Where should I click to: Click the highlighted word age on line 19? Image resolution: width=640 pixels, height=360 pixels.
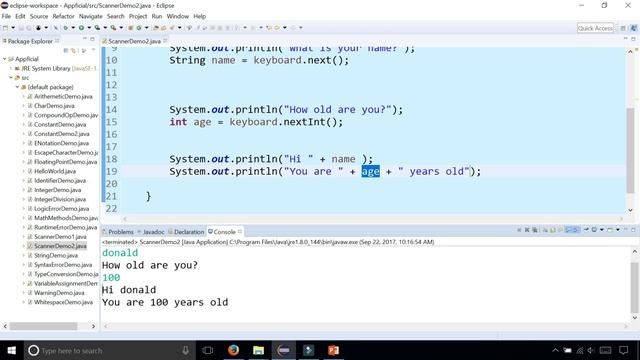click(371, 171)
